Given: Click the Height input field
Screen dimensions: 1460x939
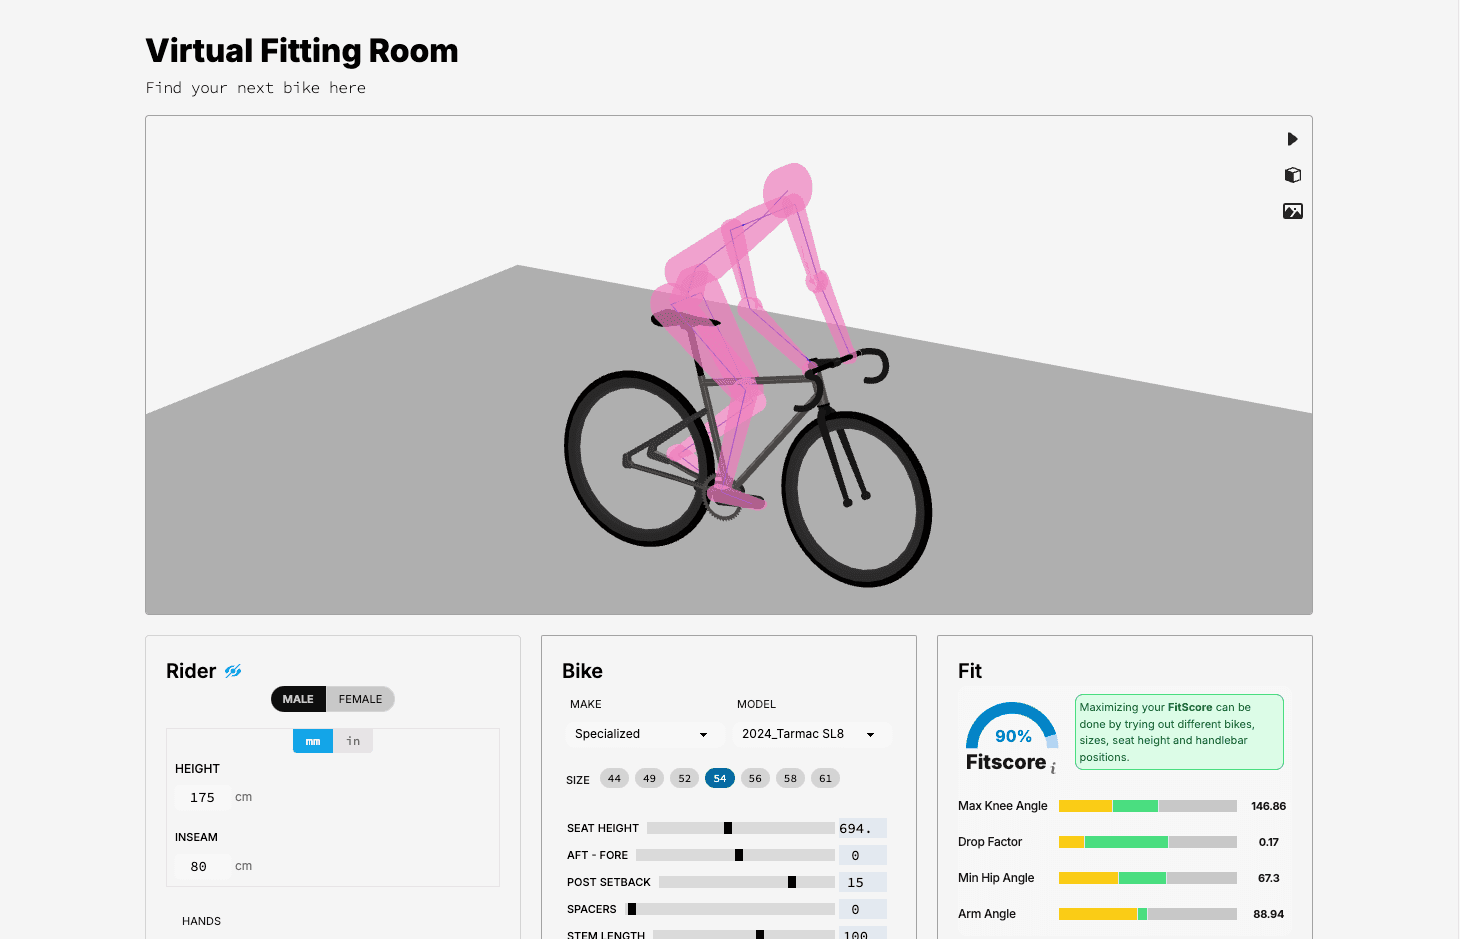Looking at the screenshot, I should click(x=203, y=797).
